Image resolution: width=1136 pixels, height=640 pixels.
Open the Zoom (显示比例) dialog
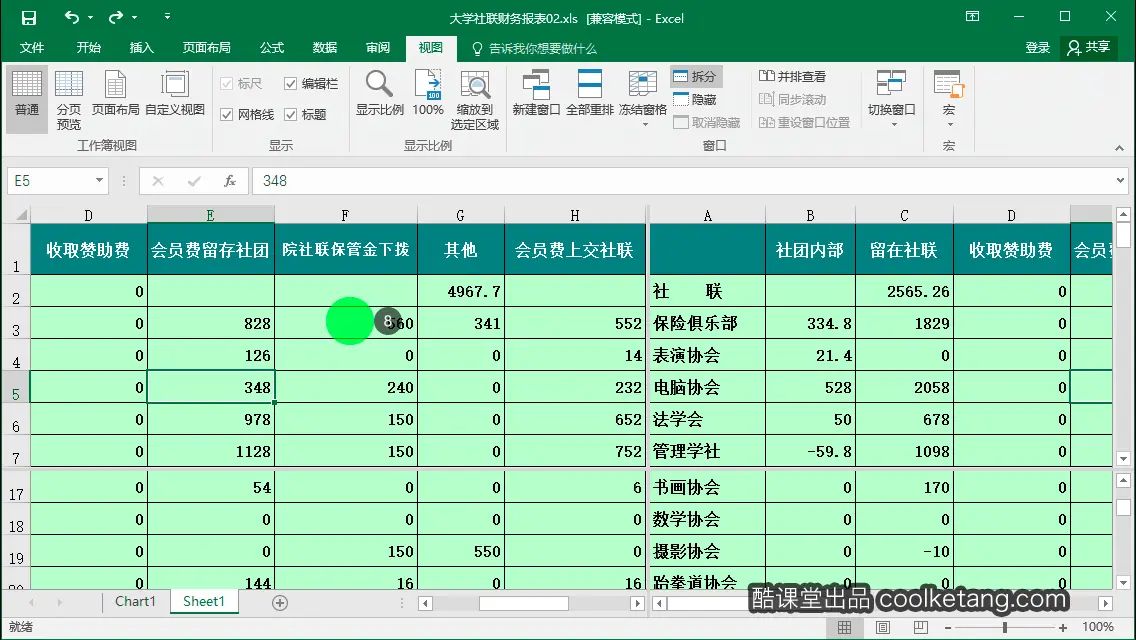pyautogui.click(x=380, y=93)
